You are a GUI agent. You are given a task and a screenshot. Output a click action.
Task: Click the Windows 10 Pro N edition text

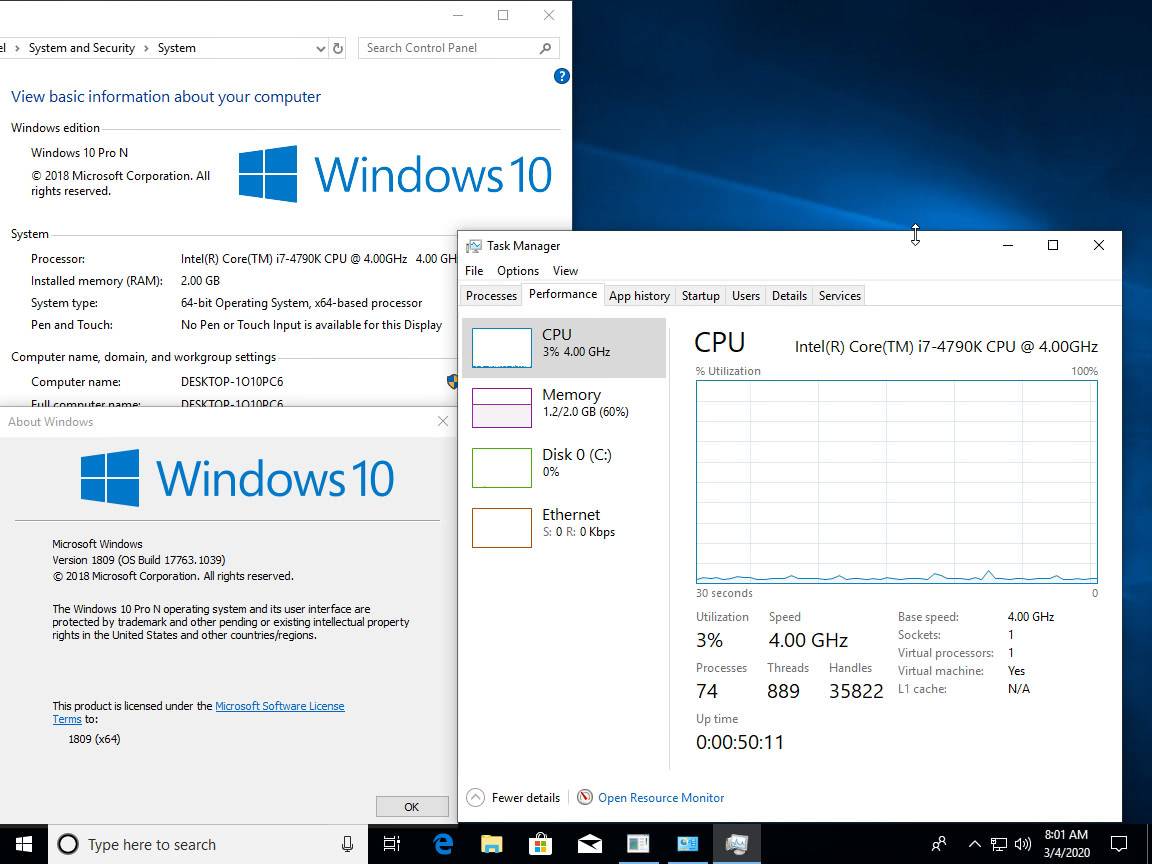79,153
